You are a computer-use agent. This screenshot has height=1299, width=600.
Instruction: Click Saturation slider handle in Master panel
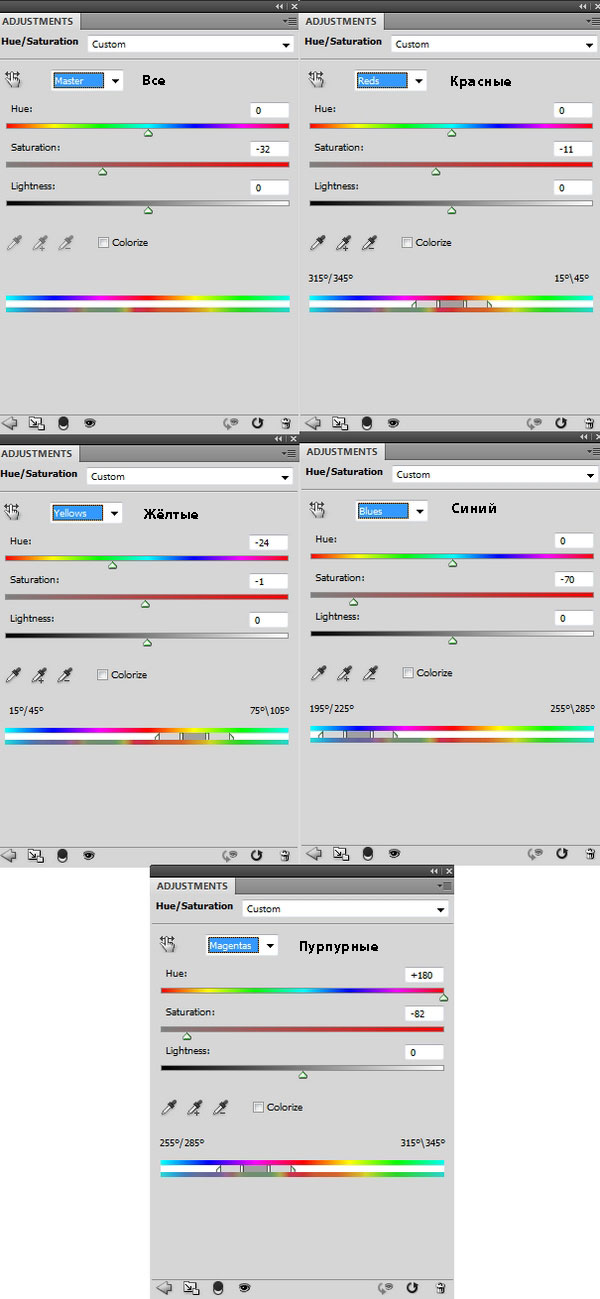102,171
